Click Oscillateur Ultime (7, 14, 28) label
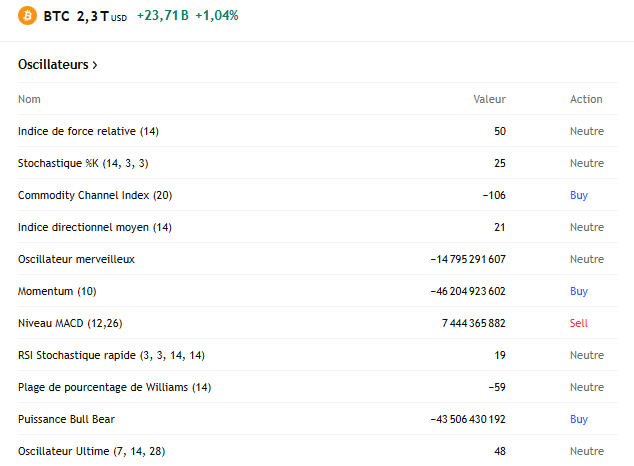The height and width of the screenshot is (466, 634). [92, 451]
